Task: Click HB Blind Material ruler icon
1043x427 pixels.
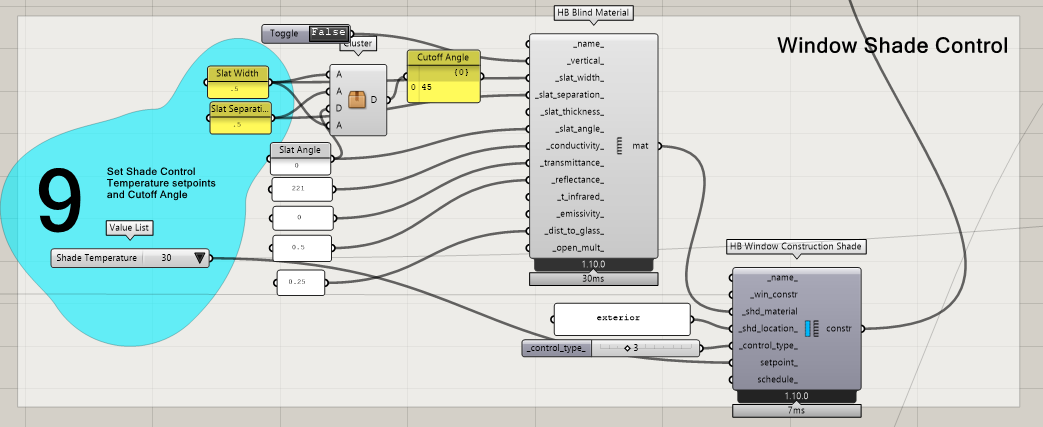Action: coord(619,146)
